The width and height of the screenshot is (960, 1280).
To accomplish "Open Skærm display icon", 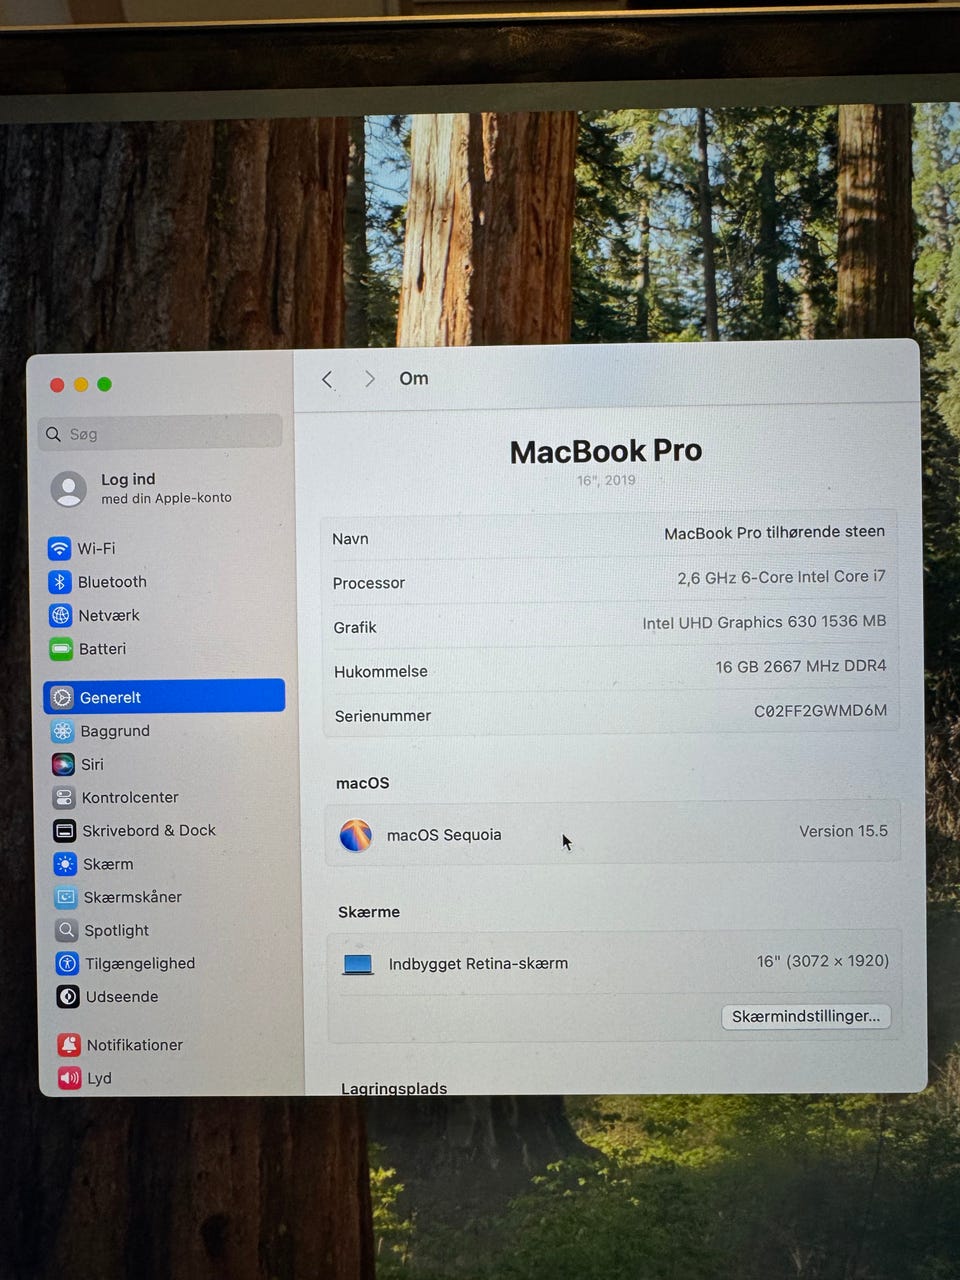I will point(65,864).
